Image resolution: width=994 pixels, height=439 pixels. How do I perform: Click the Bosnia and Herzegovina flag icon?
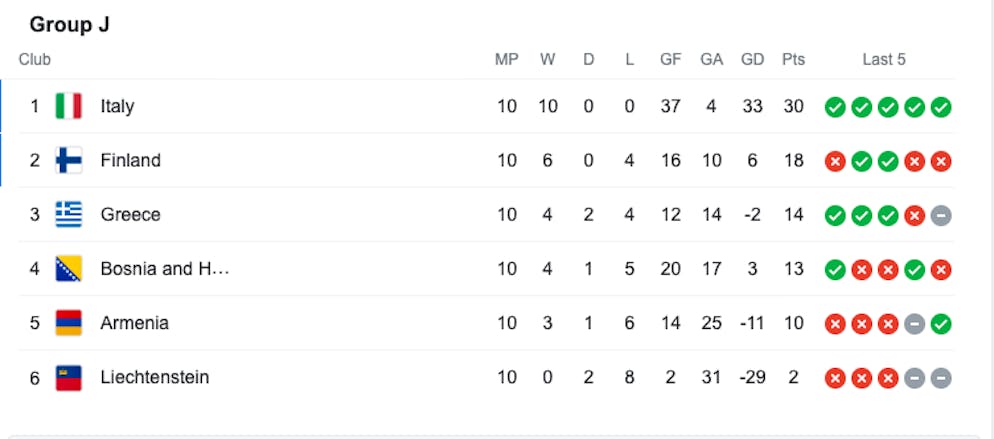tap(68, 269)
